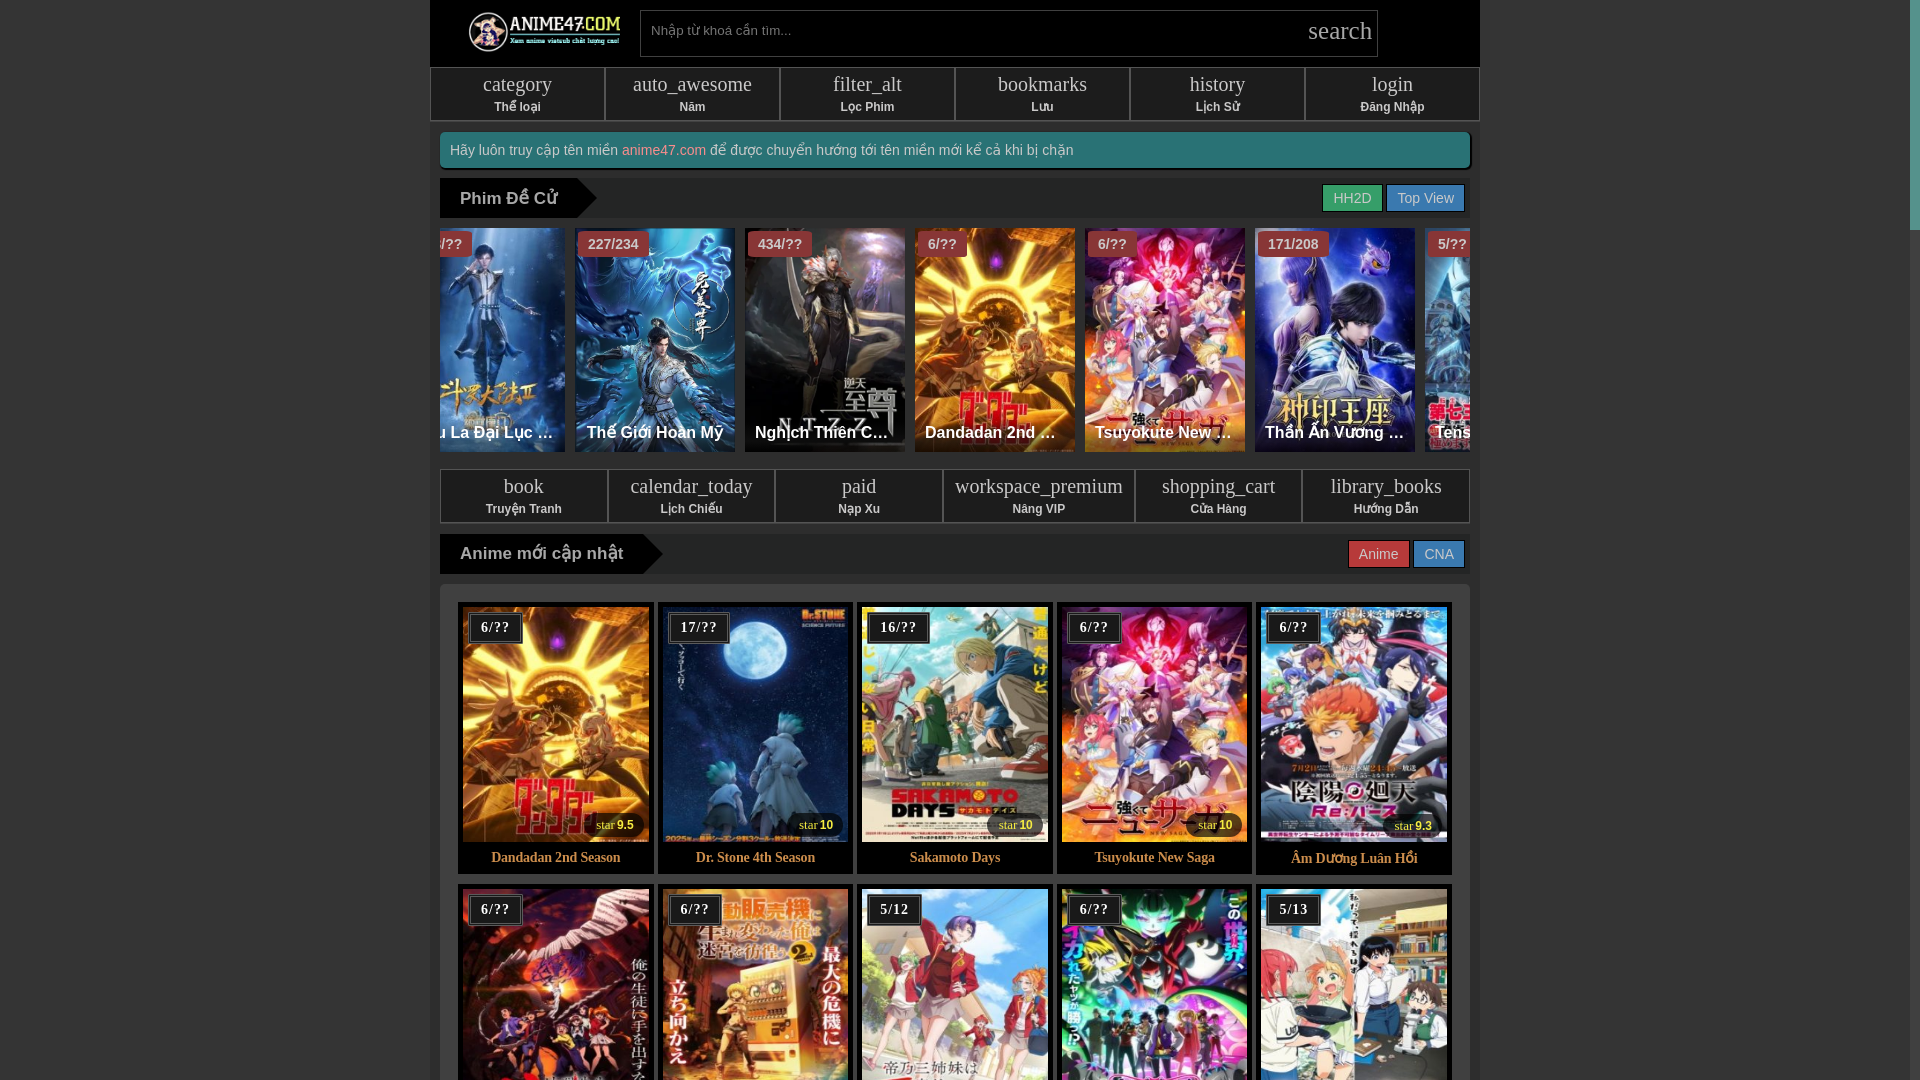This screenshot has width=1920, height=1080.
Task: Select the Anime filter tab
Action: [1378, 554]
